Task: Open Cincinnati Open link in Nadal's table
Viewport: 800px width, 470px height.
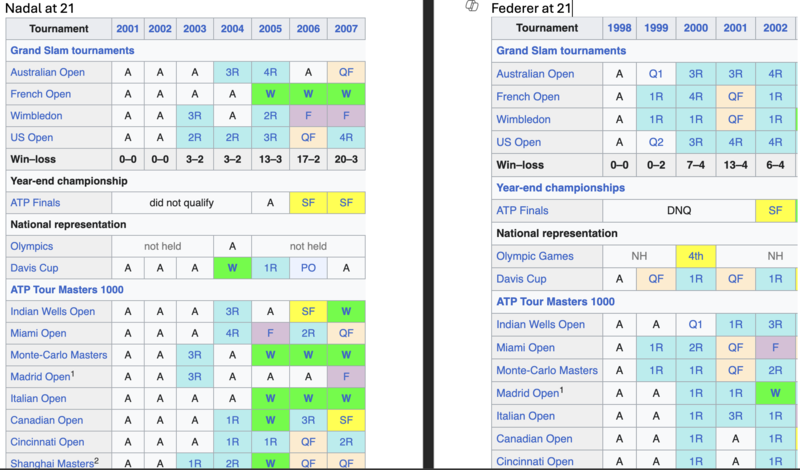Action: pos(47,442)
